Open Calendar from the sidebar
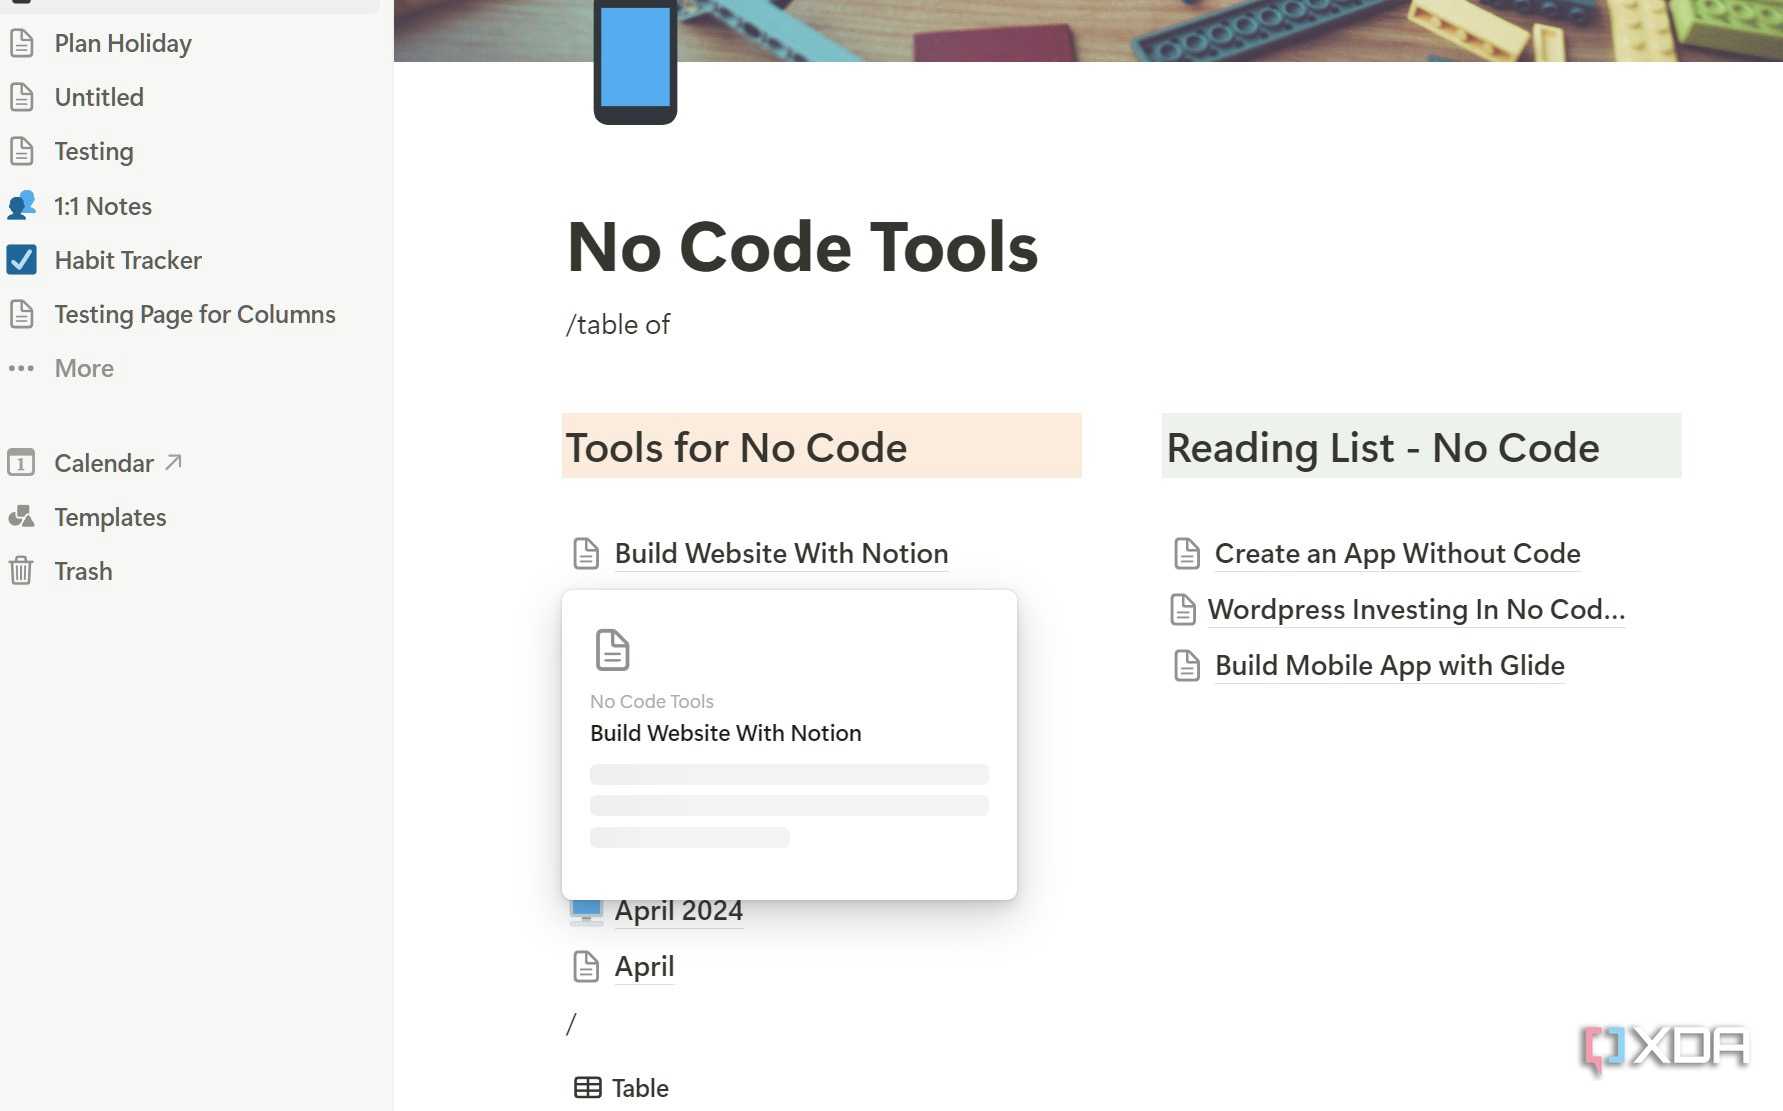The image size is (1783, 1111). tap(104, 463)
